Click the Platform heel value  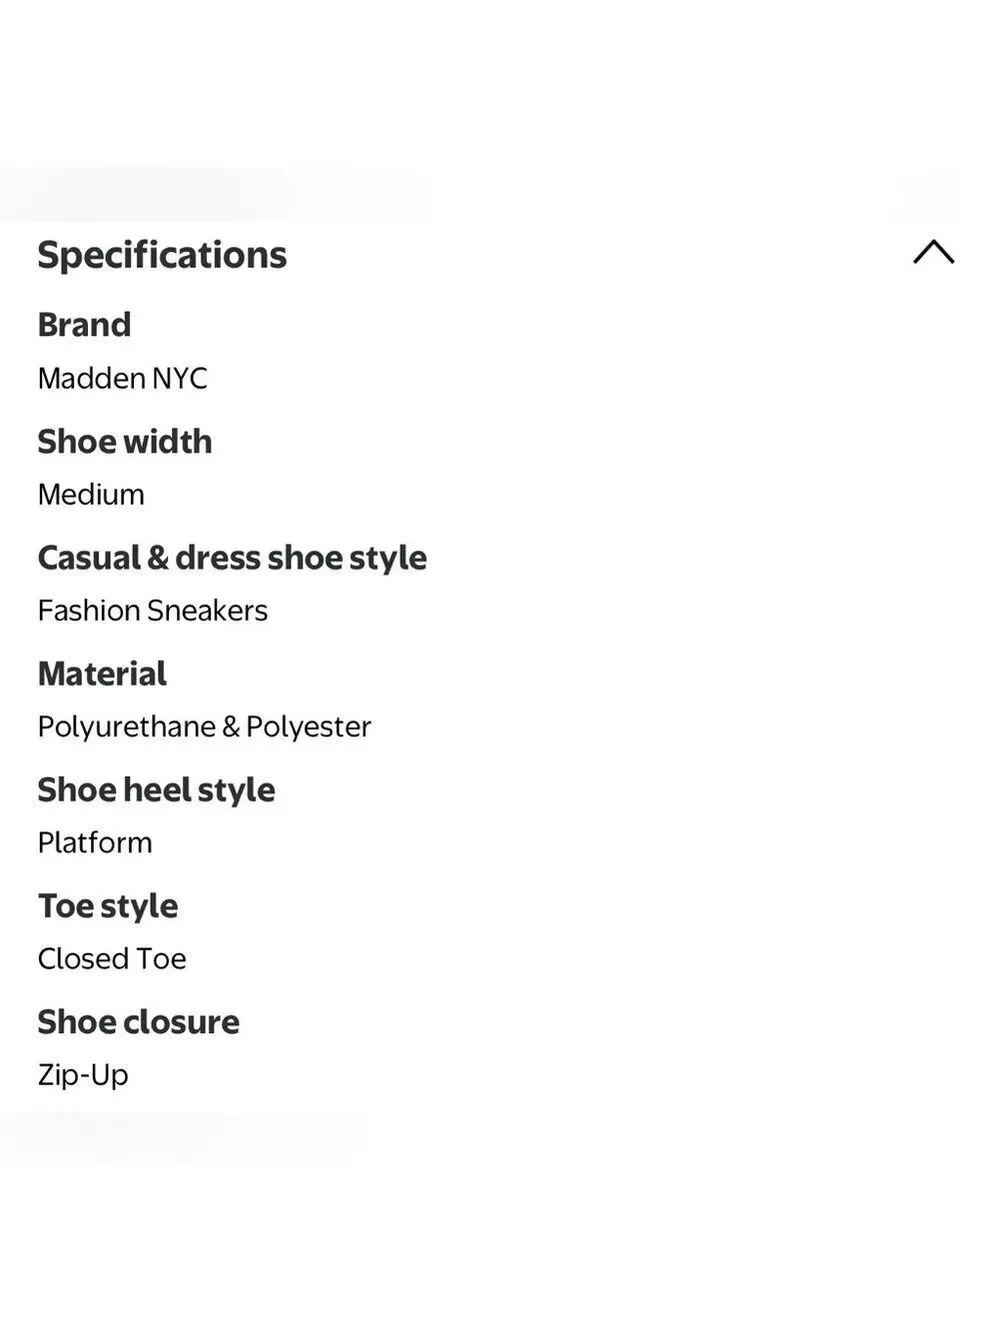pos(95,842)
